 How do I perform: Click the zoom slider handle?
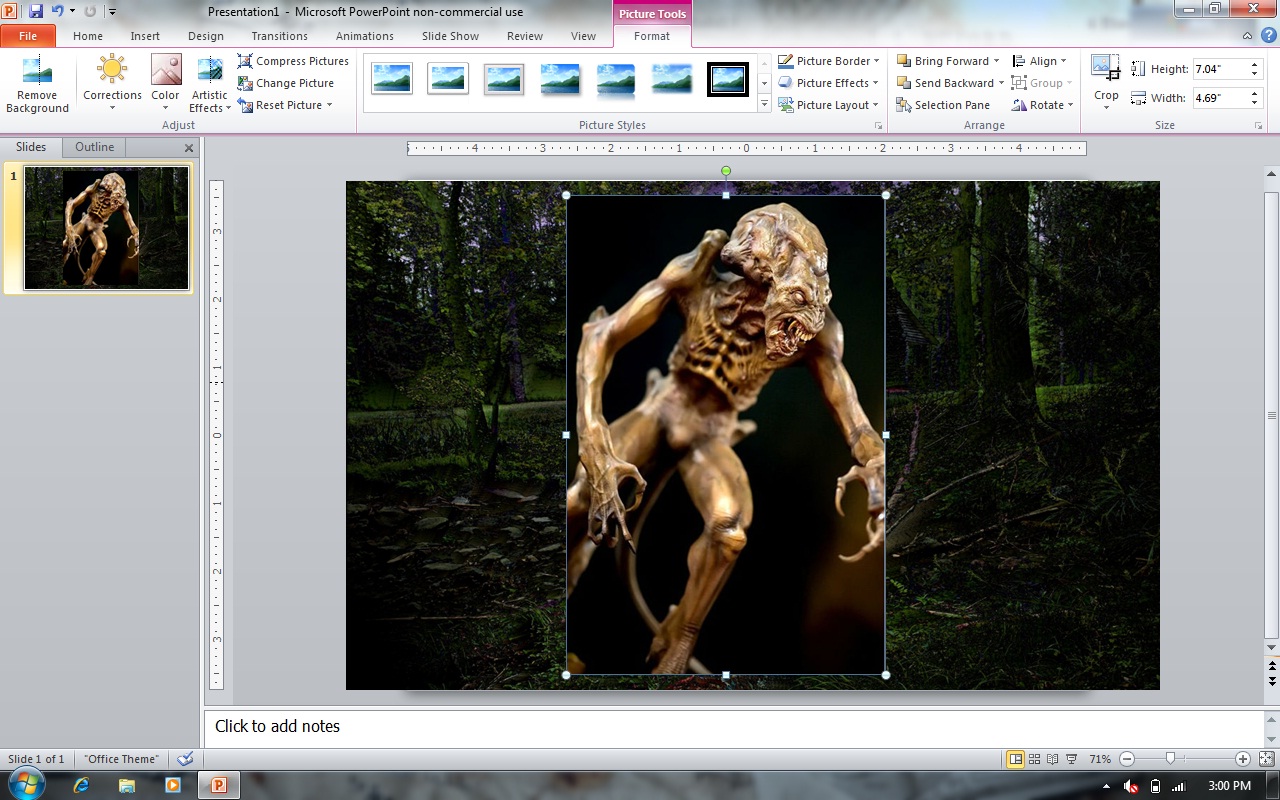(x=1170, y=759)
